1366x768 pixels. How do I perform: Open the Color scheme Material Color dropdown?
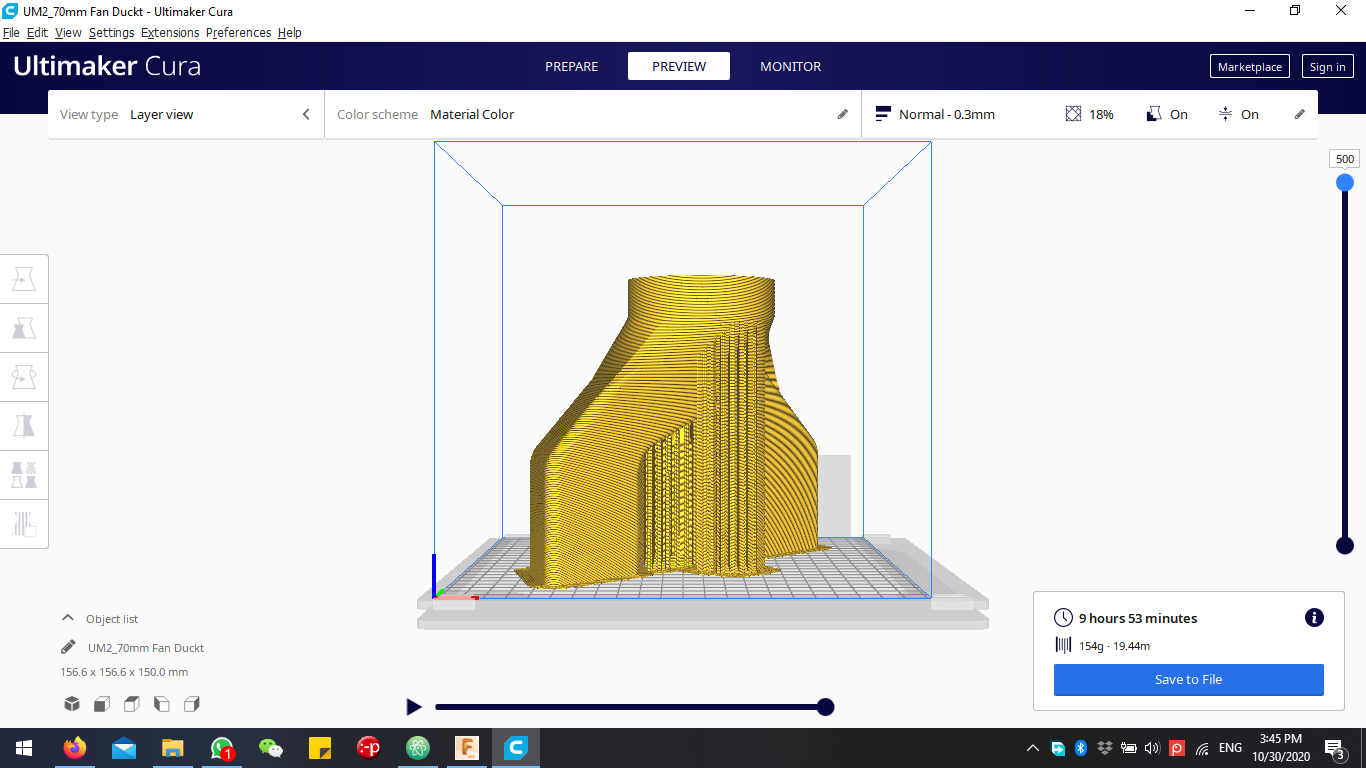click(593, 114)
